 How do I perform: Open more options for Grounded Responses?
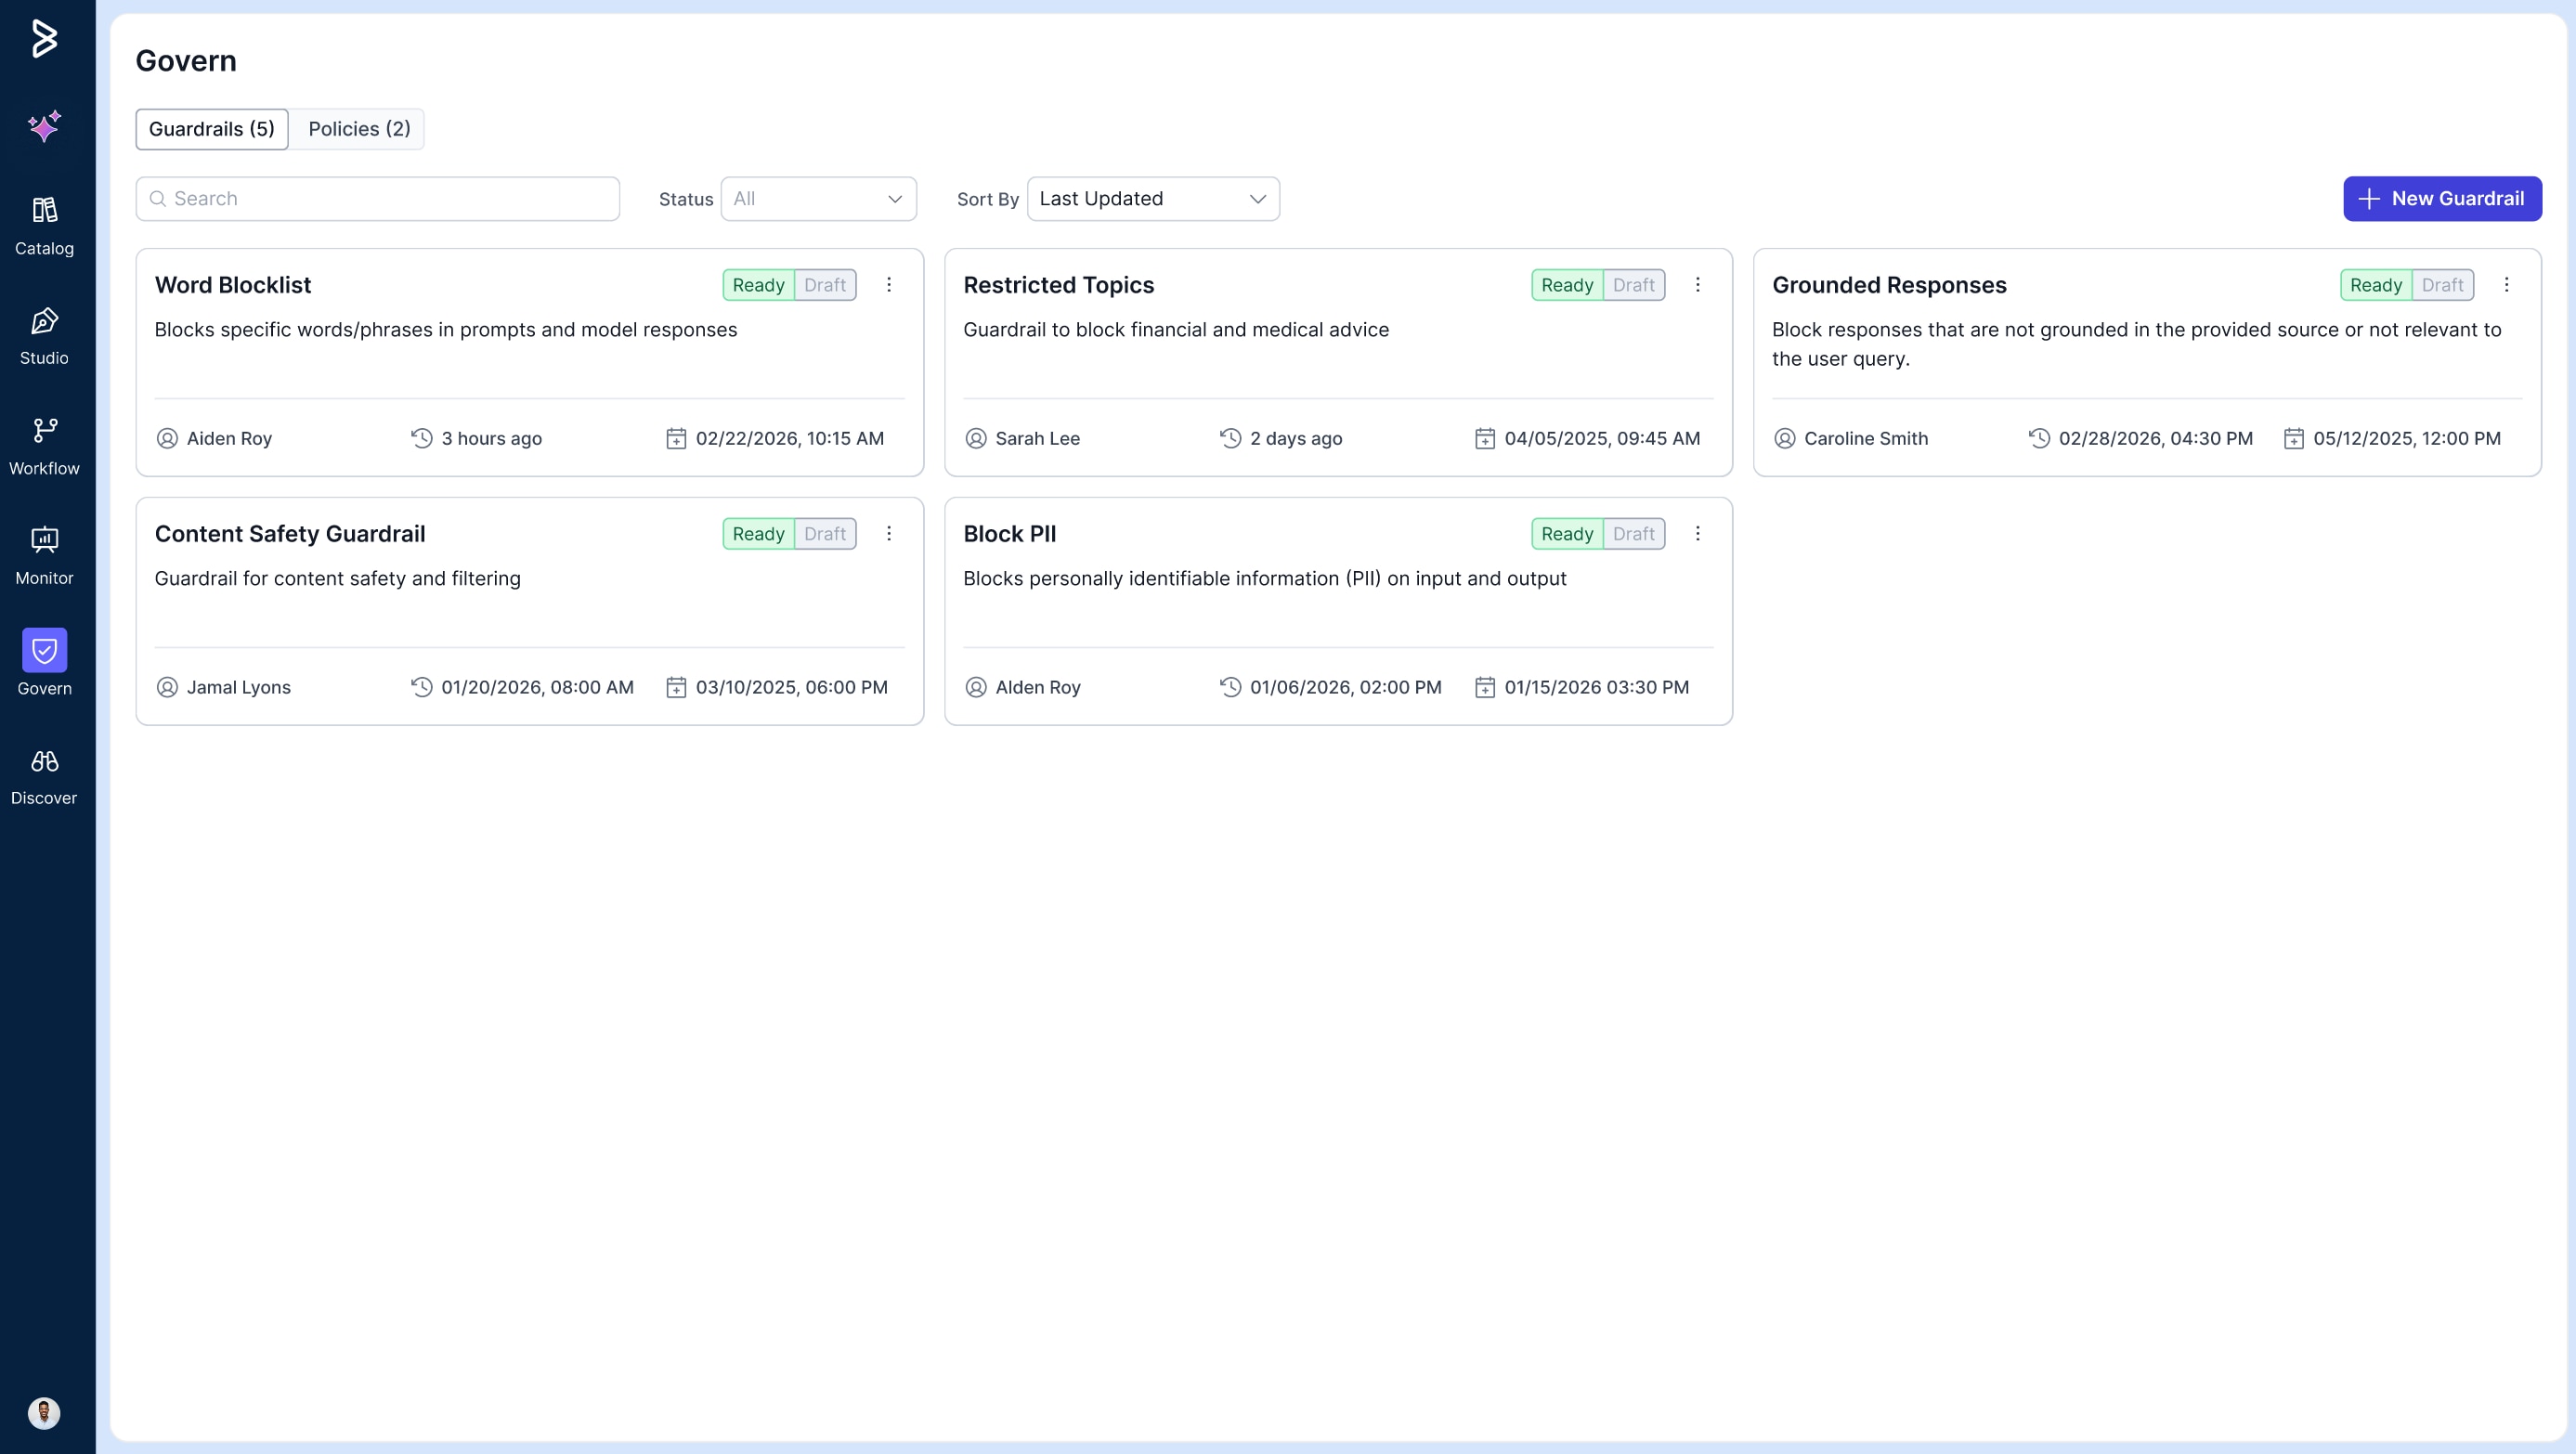[2506, 285]
